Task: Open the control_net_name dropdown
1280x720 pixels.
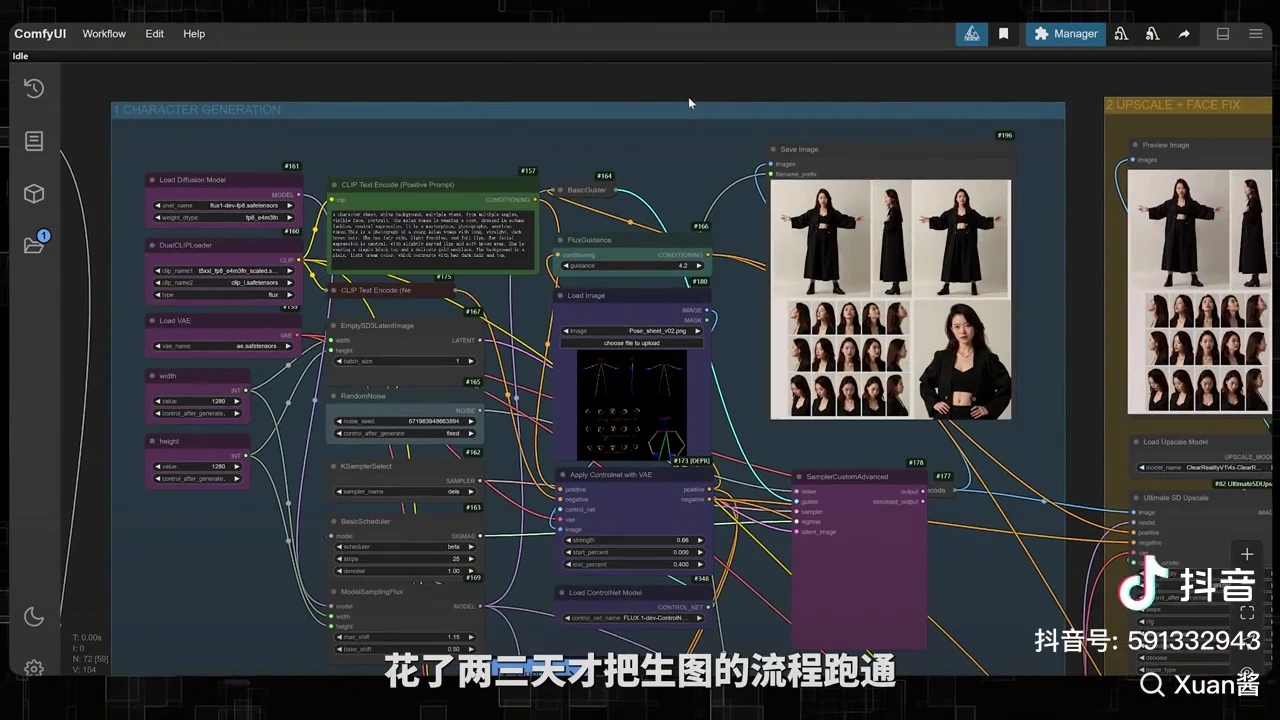Action: [x=633, y=618]
